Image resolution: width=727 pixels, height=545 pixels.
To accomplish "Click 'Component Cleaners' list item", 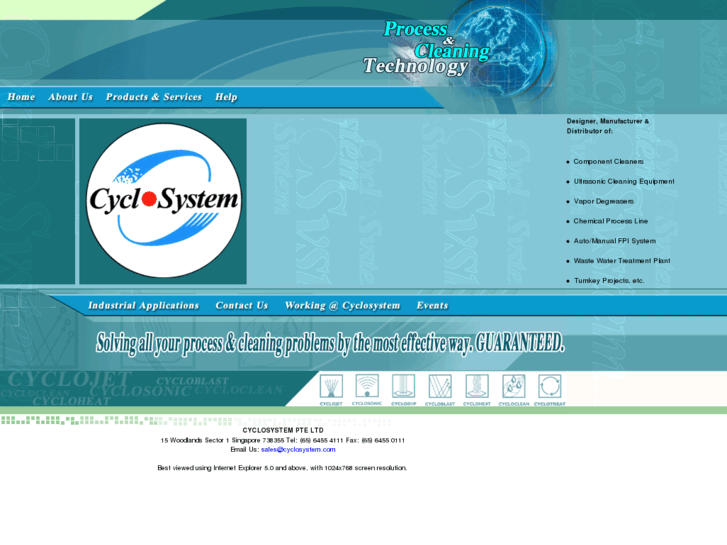I will coord(608,161).
